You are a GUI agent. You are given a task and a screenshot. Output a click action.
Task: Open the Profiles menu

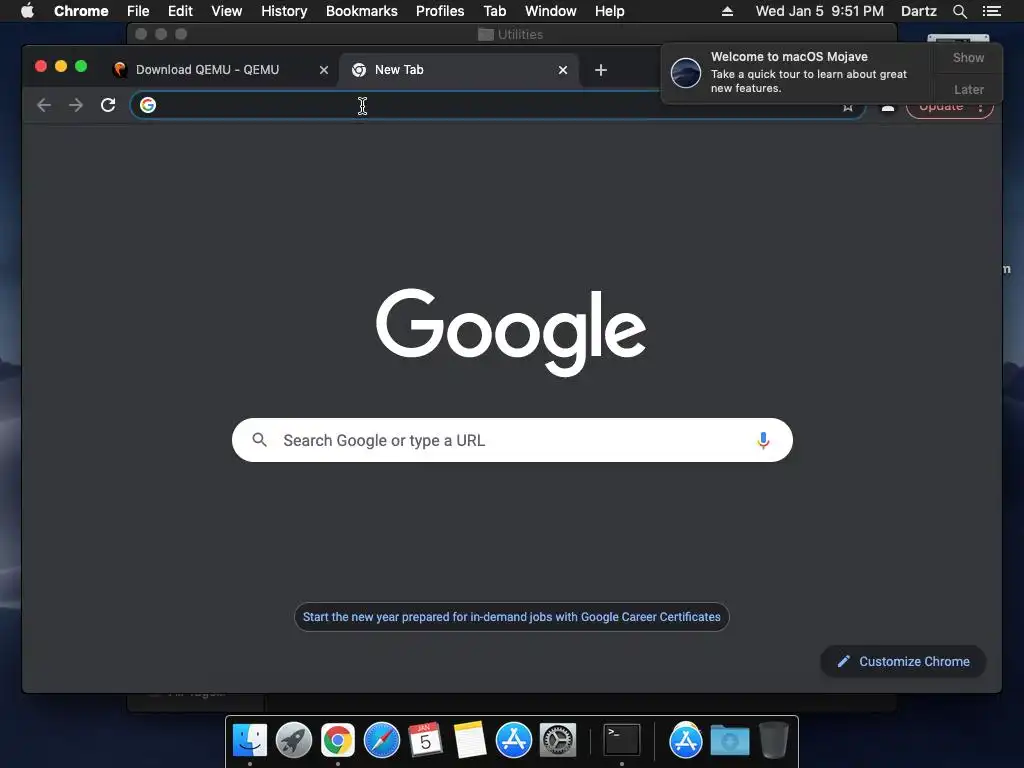tap(440, 11)
